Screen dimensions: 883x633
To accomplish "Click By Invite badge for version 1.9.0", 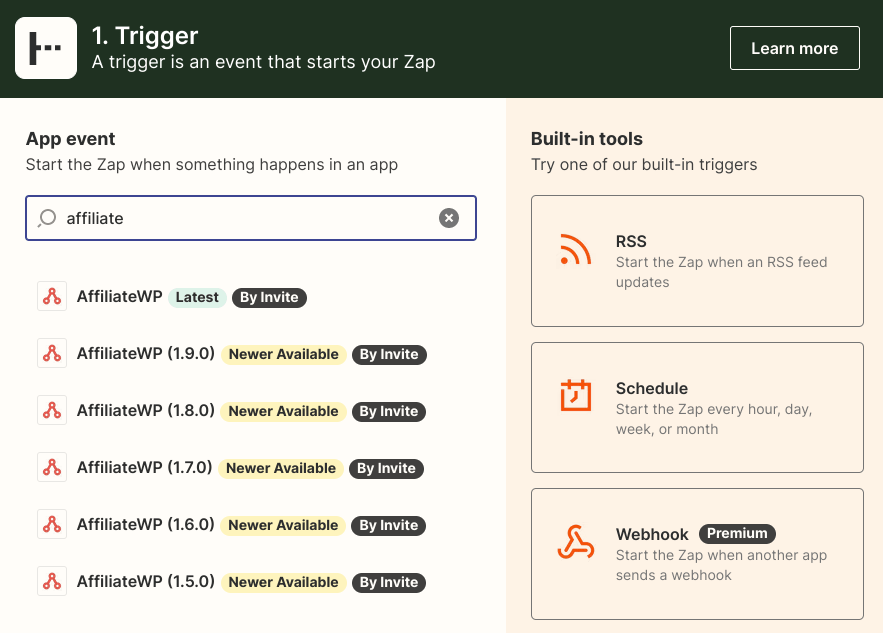I will (x=389, y=354).
